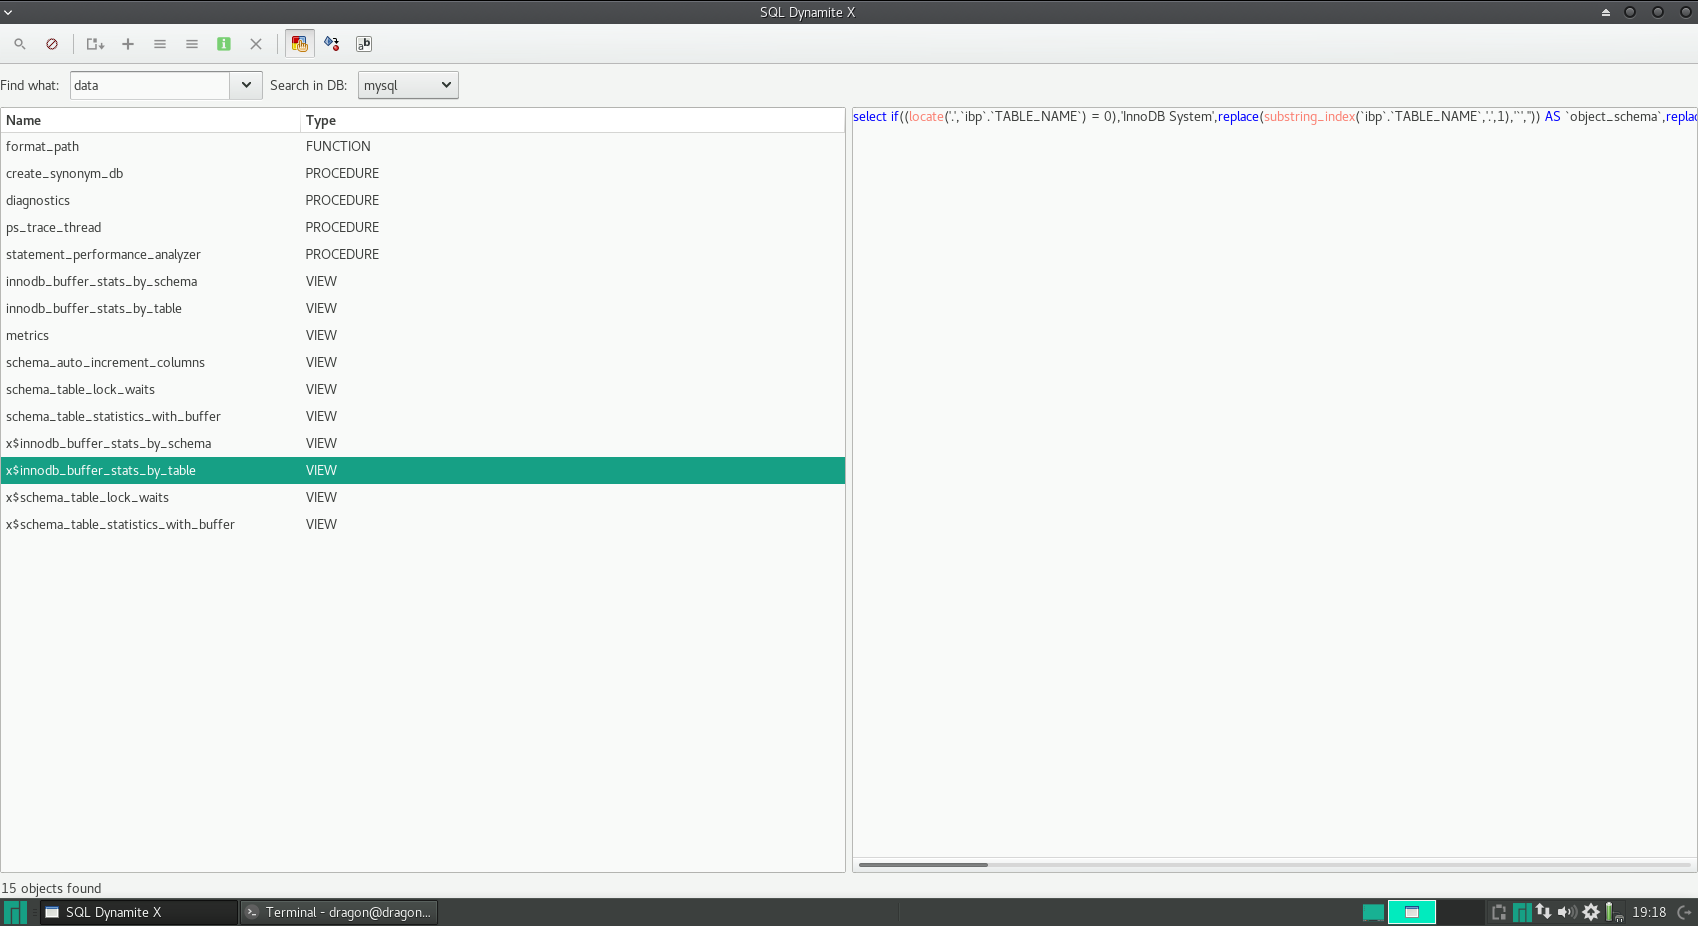Click the magnifier search icon in toolbar
This screenshot has height=926, width=1698.
click(x=19, y=44)
